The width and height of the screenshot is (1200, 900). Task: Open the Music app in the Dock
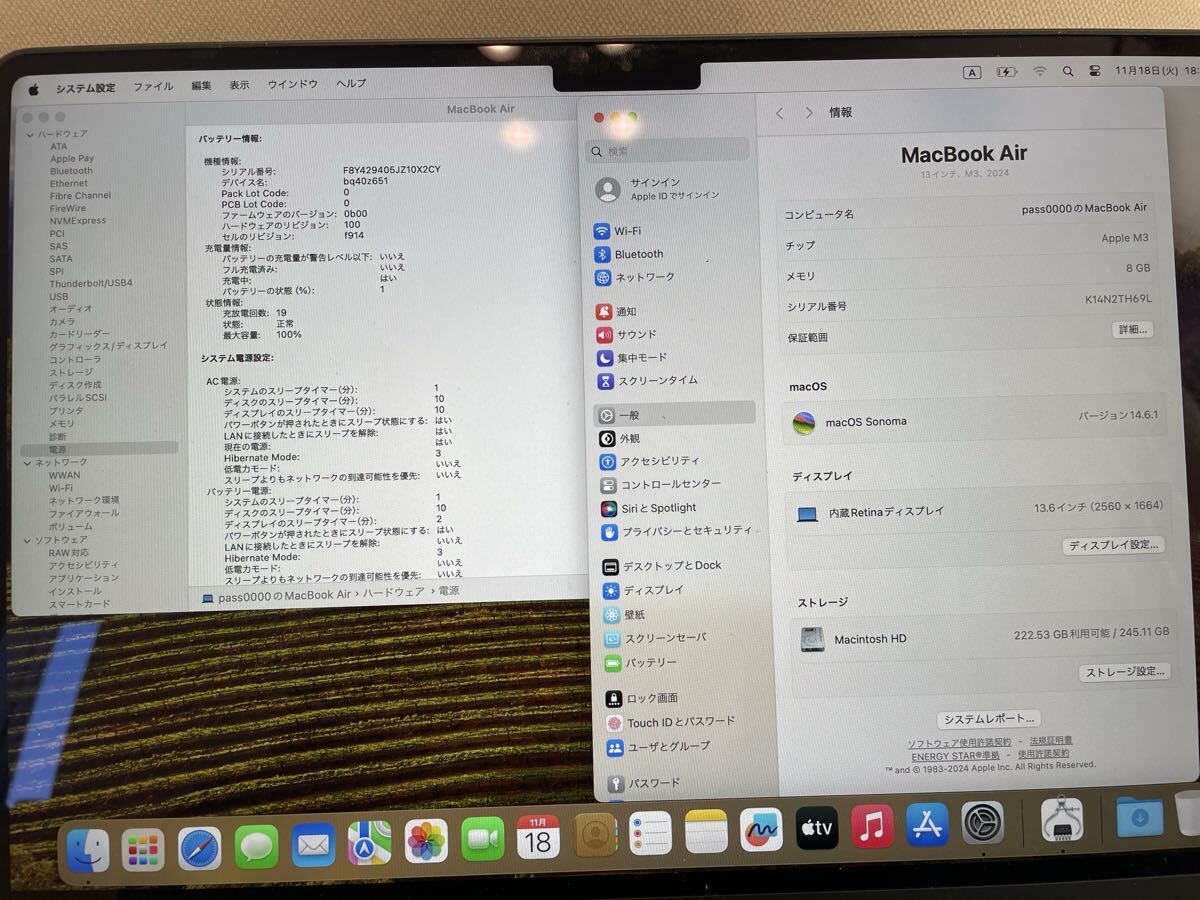[872, 826]
